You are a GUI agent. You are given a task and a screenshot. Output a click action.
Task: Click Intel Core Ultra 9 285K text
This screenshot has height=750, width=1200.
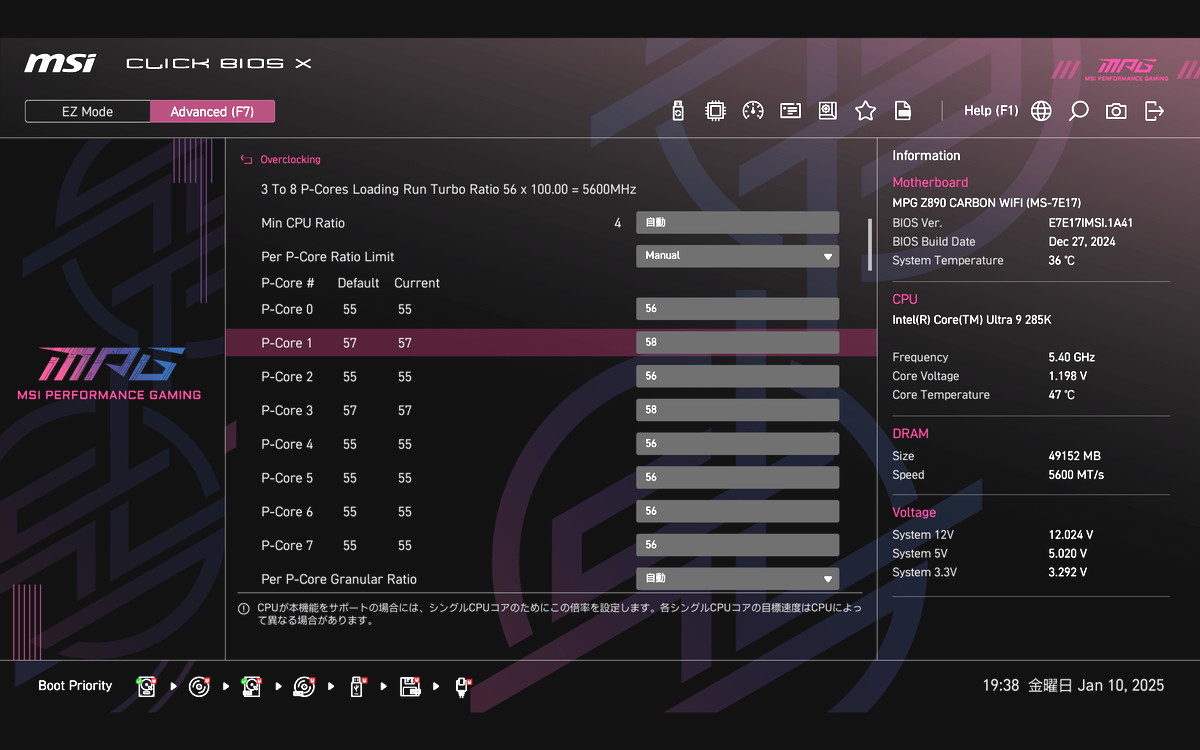(x=972, y=320)
